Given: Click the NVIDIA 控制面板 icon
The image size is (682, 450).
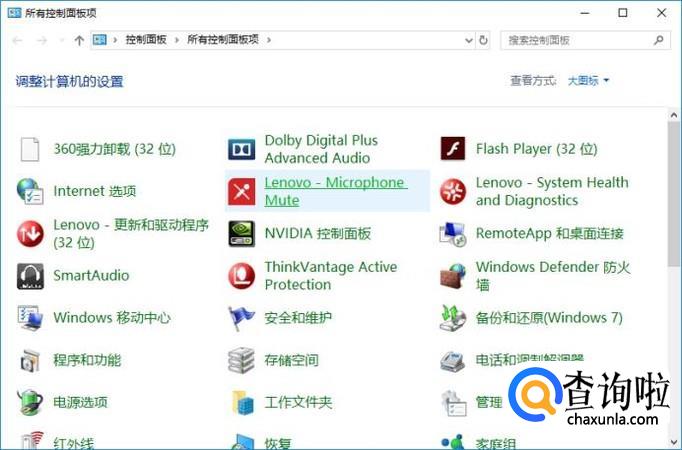Looking at the screenshot, I should 241,233.
